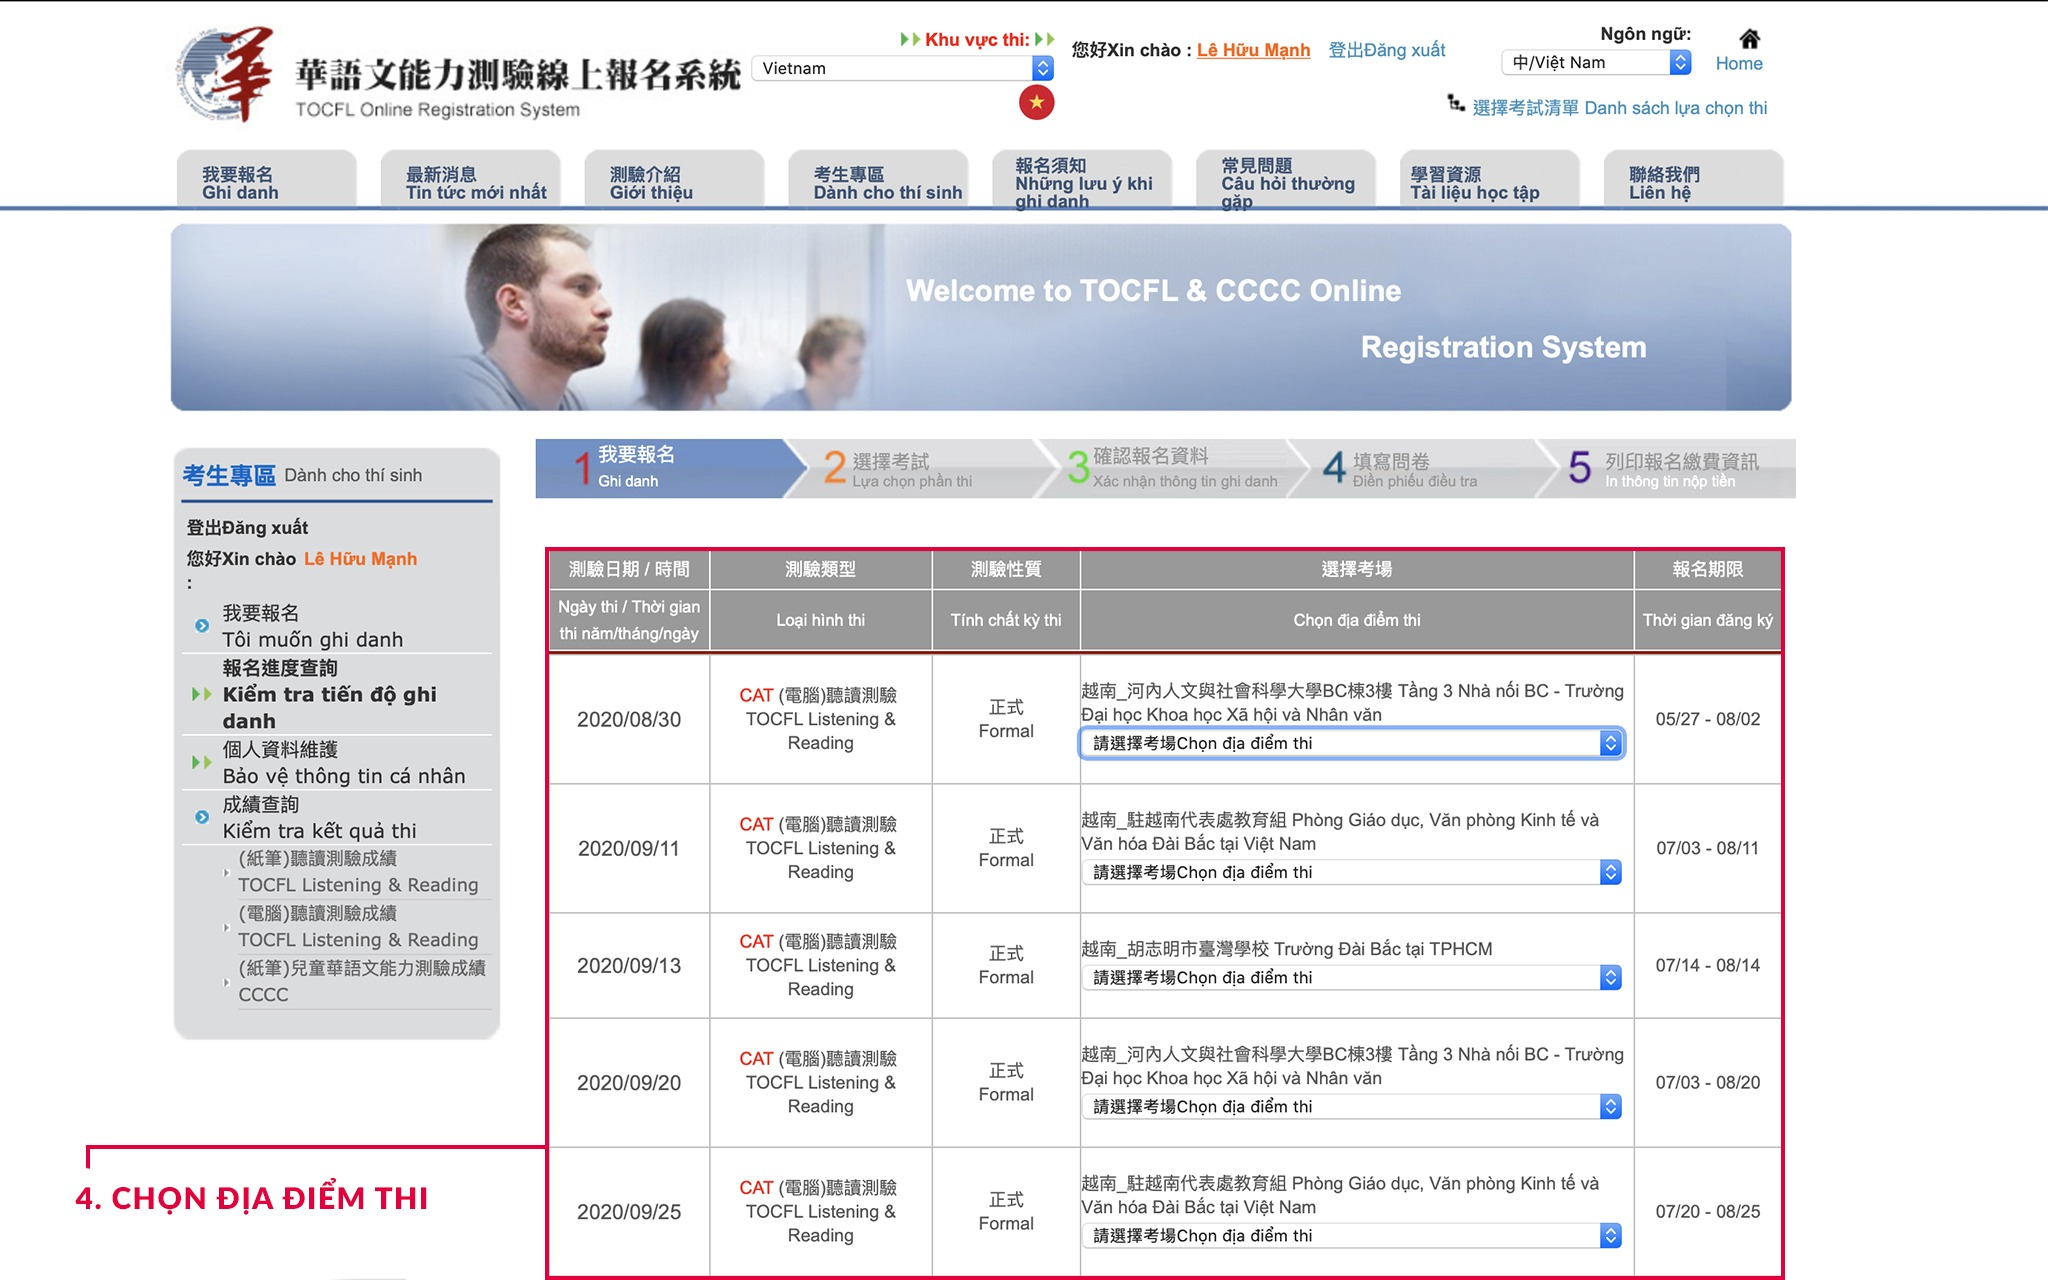The image size is (2048, 1280).
Task: Open the Khu vực thi Vietnam dropdown
Action: 903,68
